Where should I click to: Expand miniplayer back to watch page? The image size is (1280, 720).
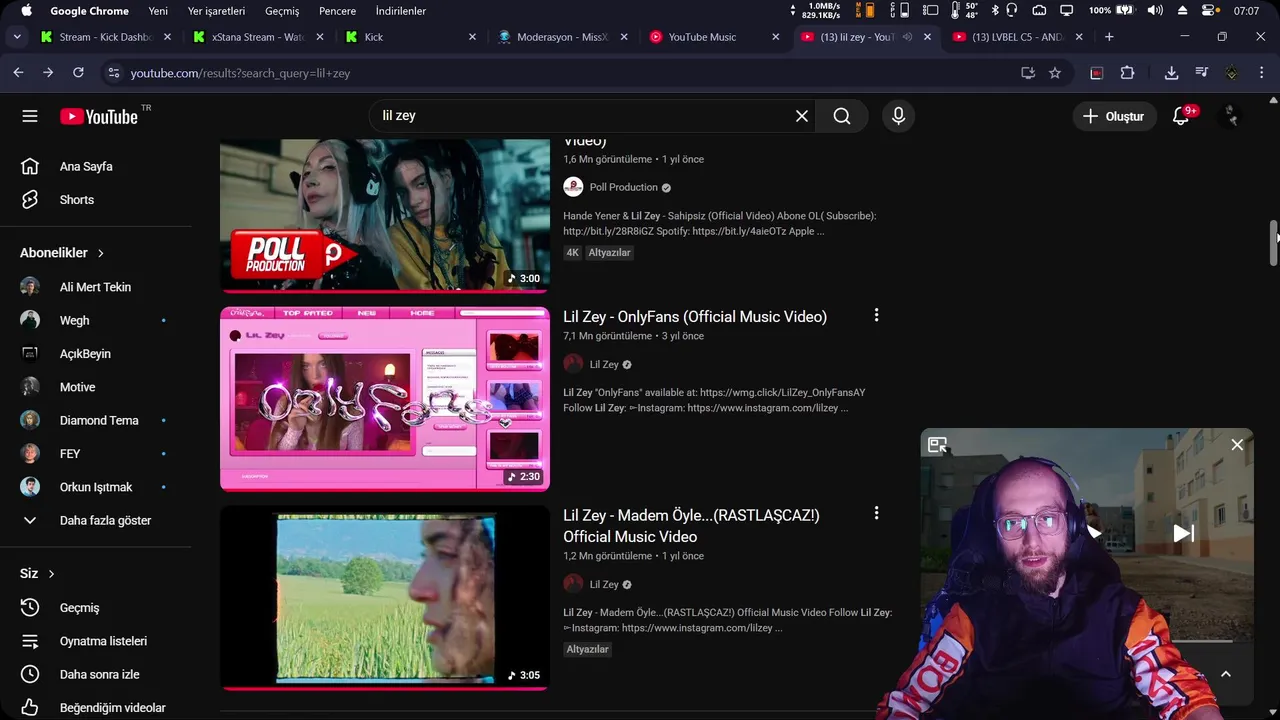click(937, 445)
